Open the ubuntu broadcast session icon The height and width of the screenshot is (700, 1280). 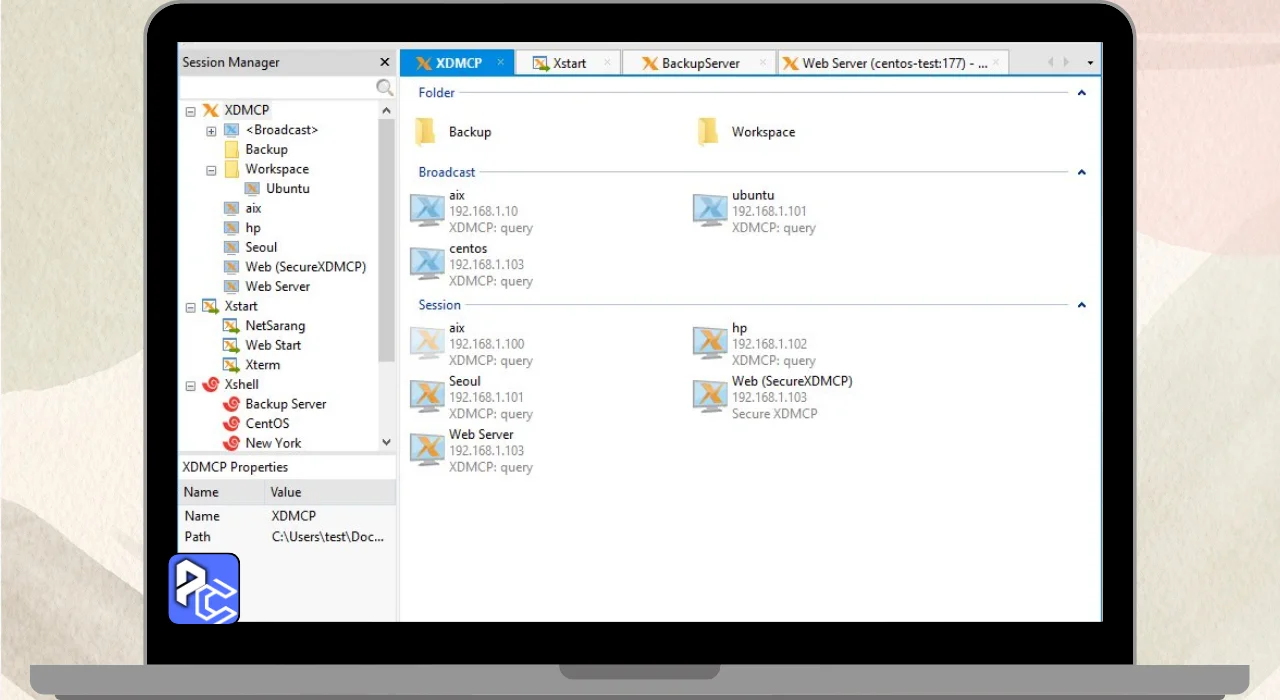710,210
